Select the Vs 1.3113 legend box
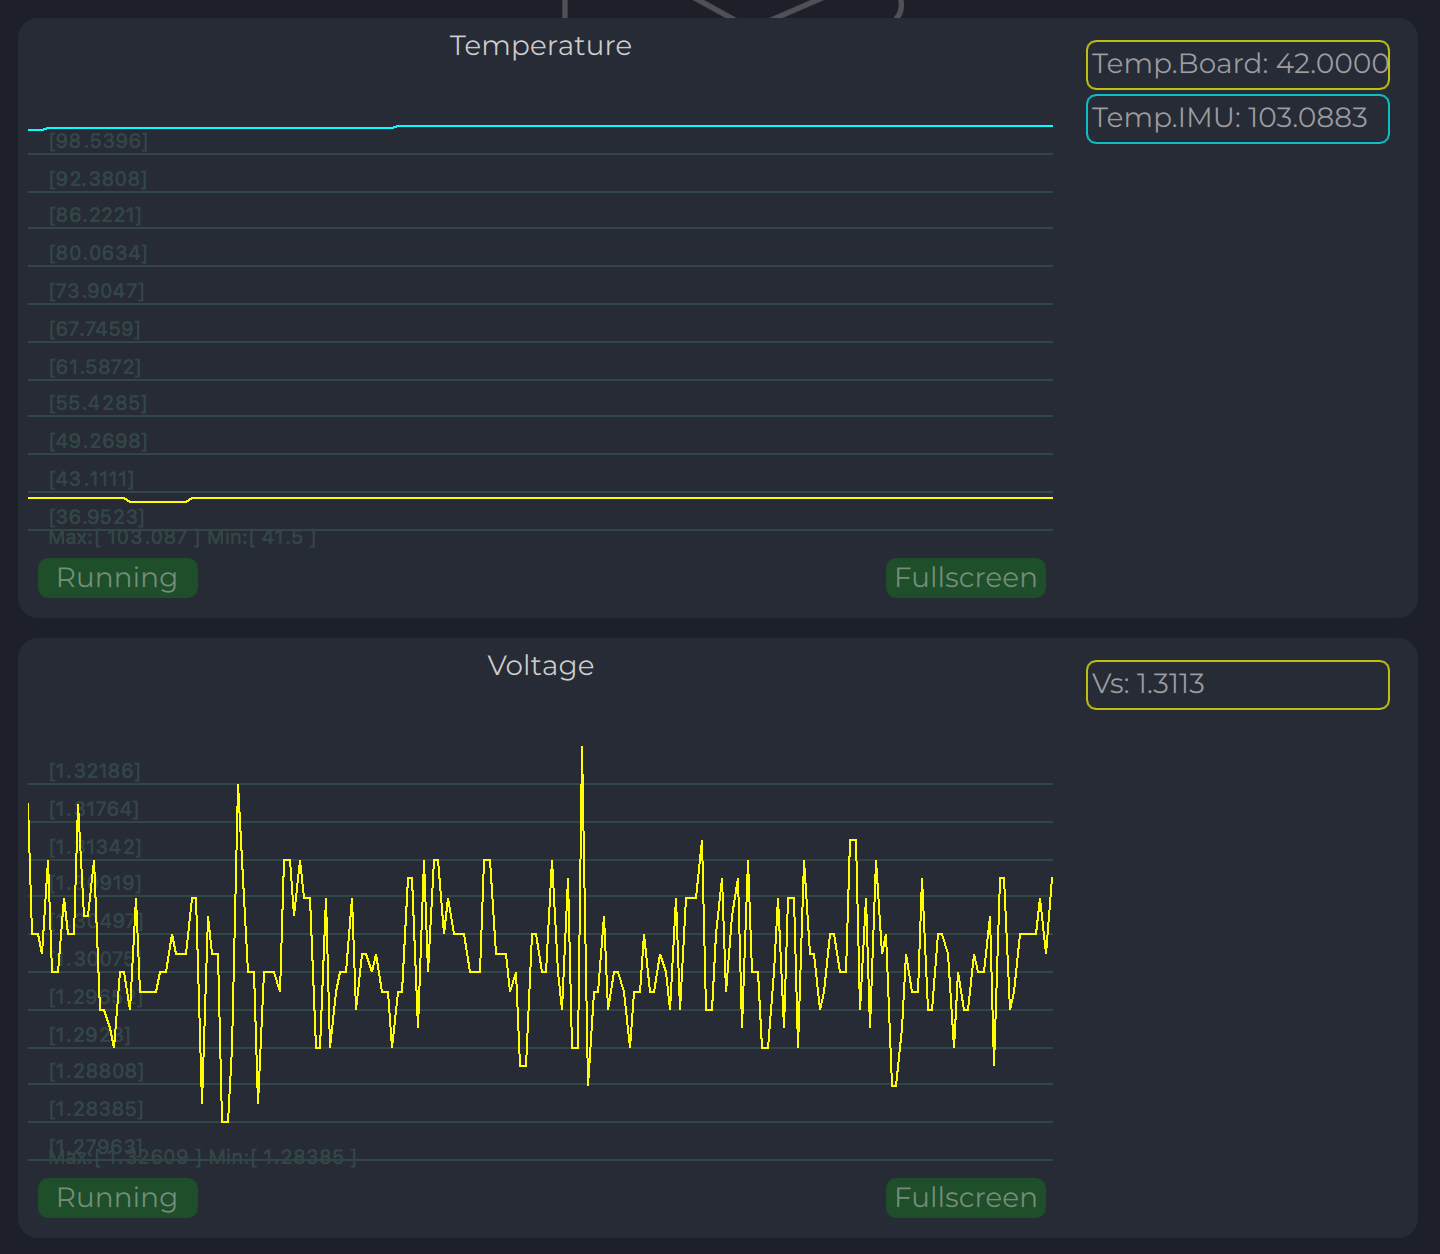 (1238, 685)
